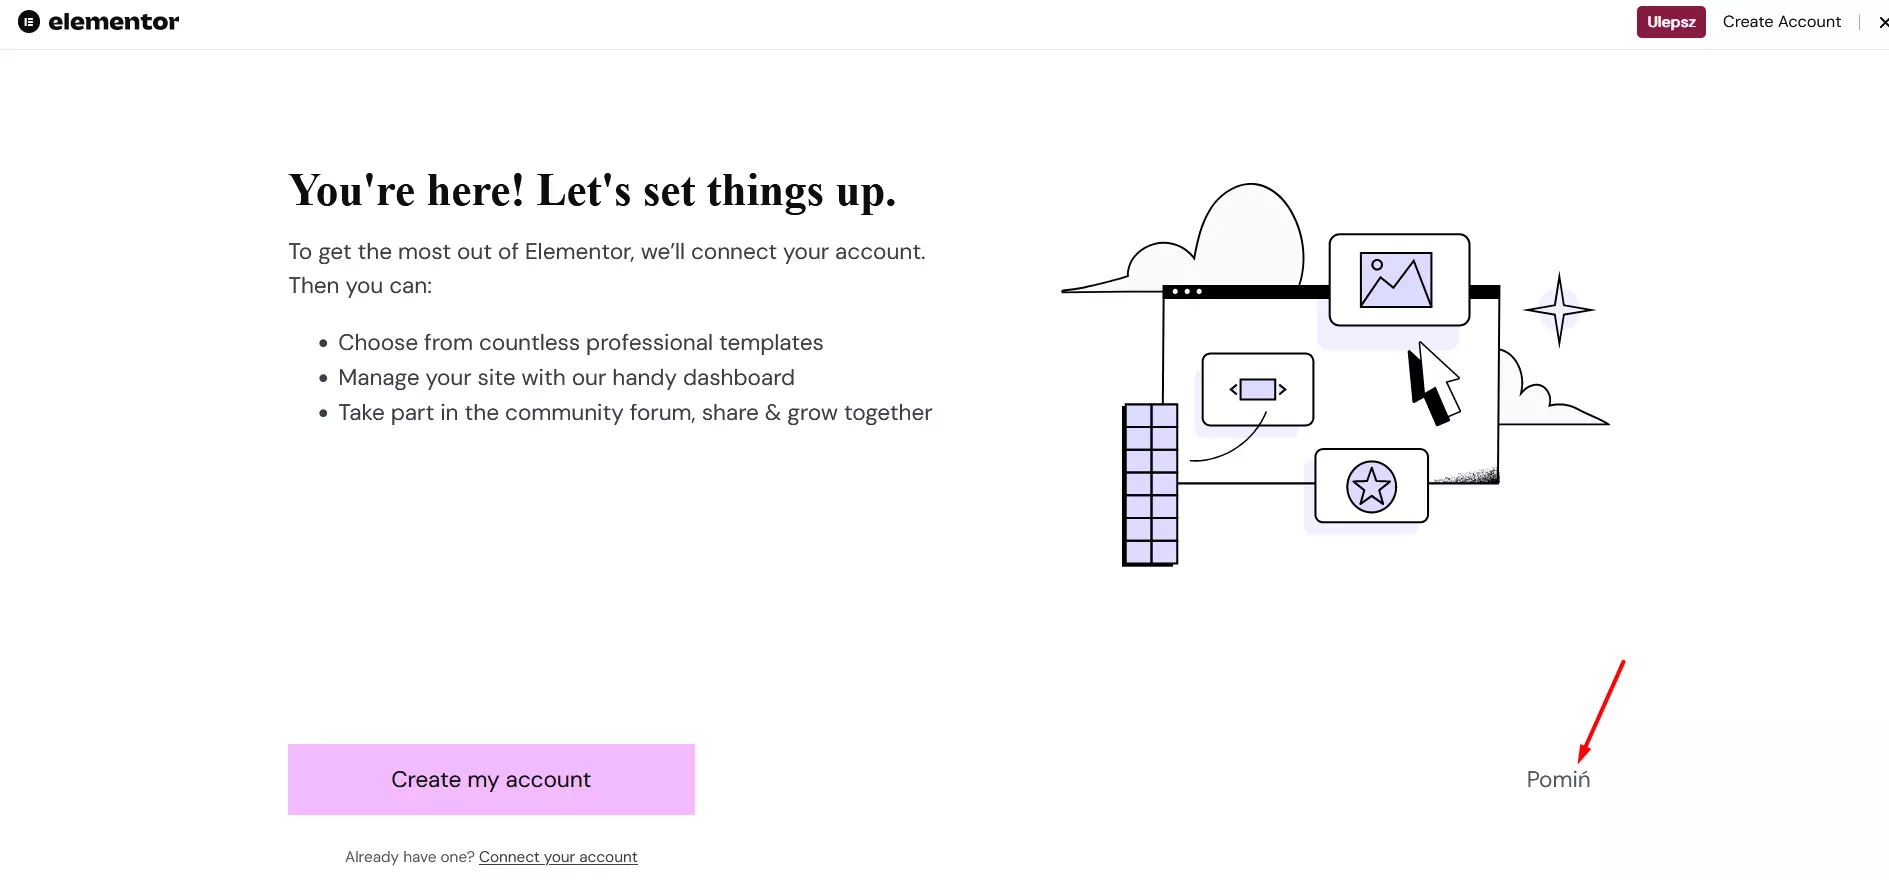The image size is (1889, 880).
Task: Click the Elementor logo icon
Action: pos(29,22)
